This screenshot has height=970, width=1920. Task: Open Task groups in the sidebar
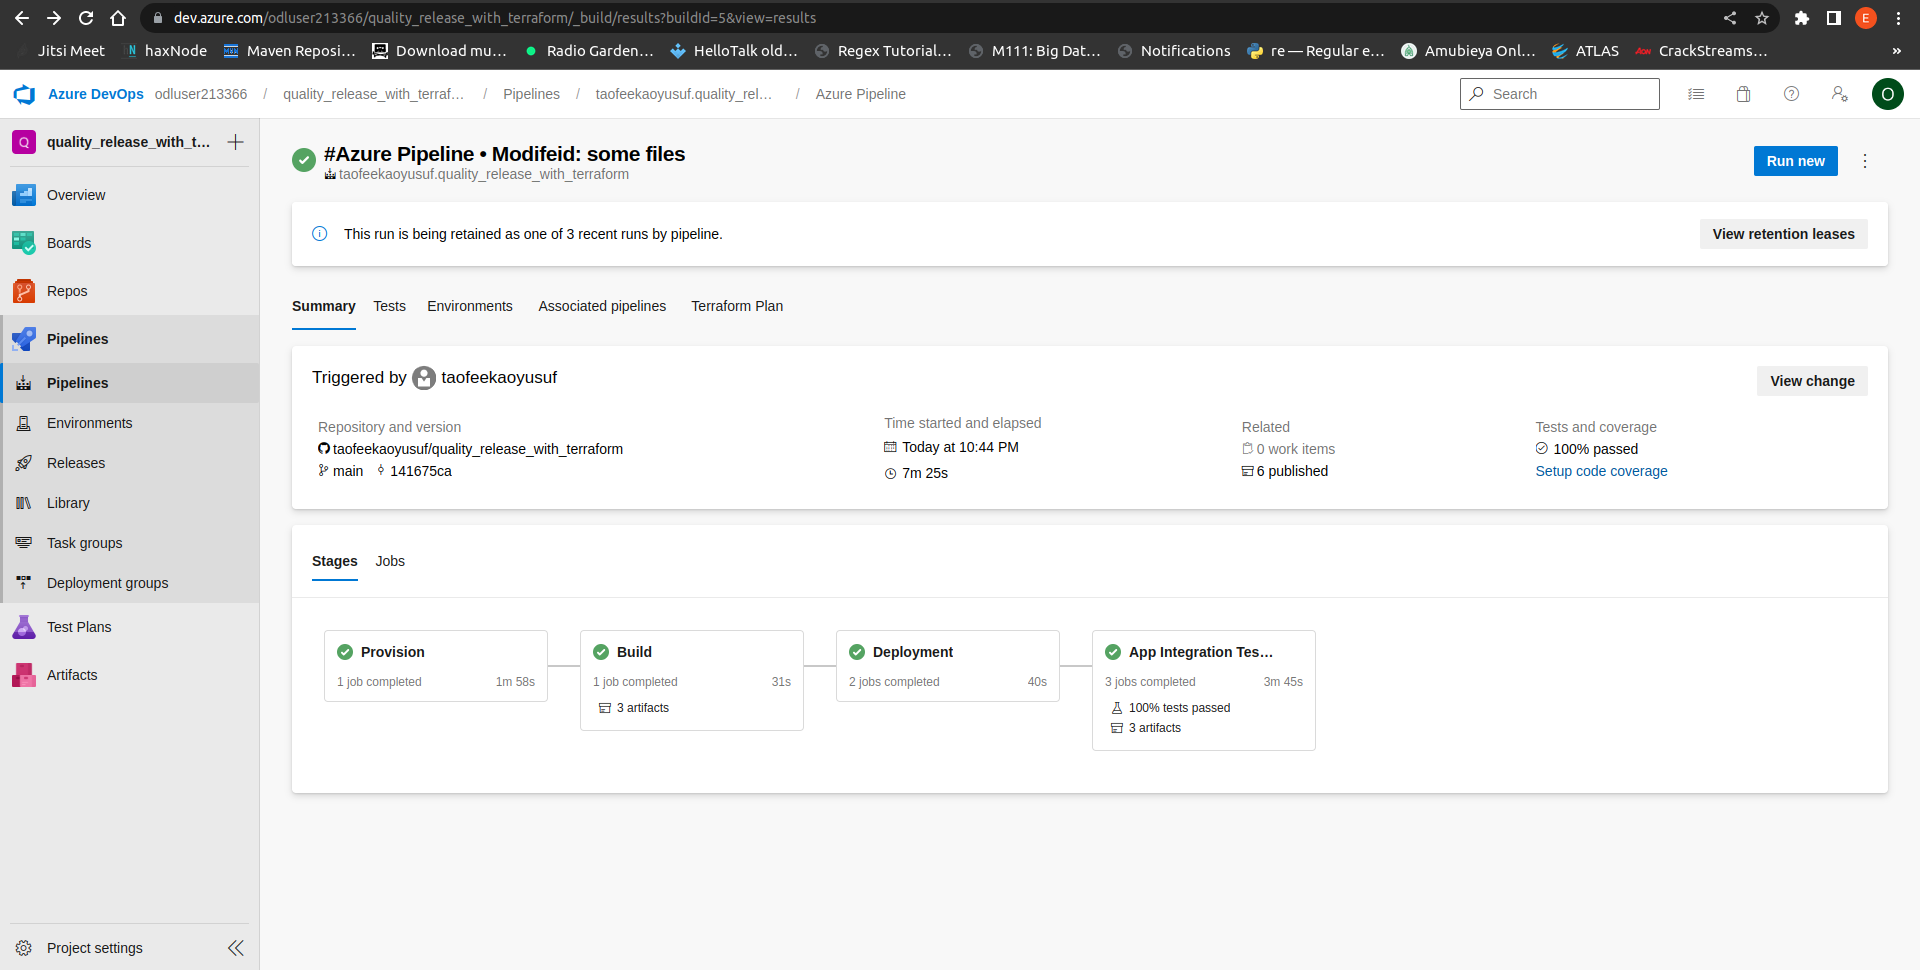pos(130,543)
